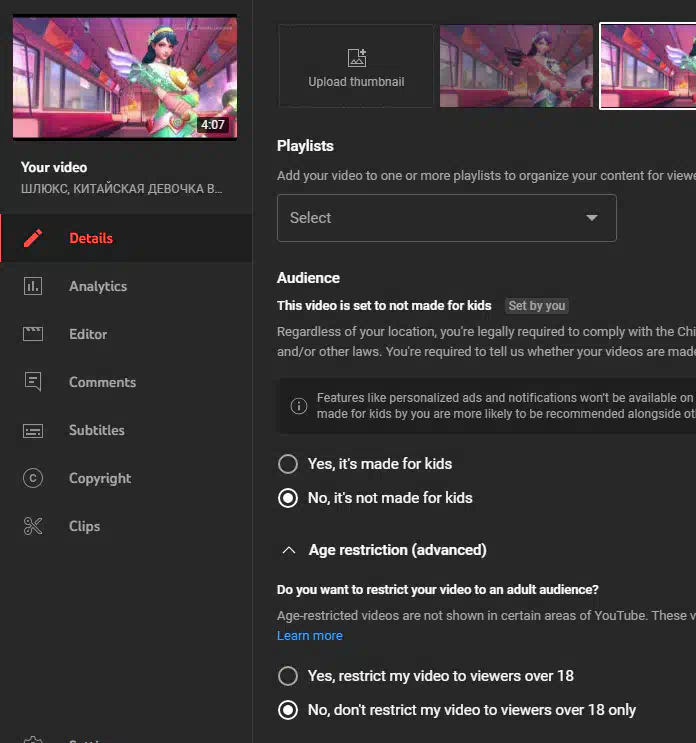696x743 pixels.
Task: Open the Clips section
Action: pyautogui.click(x=126, y=526)
